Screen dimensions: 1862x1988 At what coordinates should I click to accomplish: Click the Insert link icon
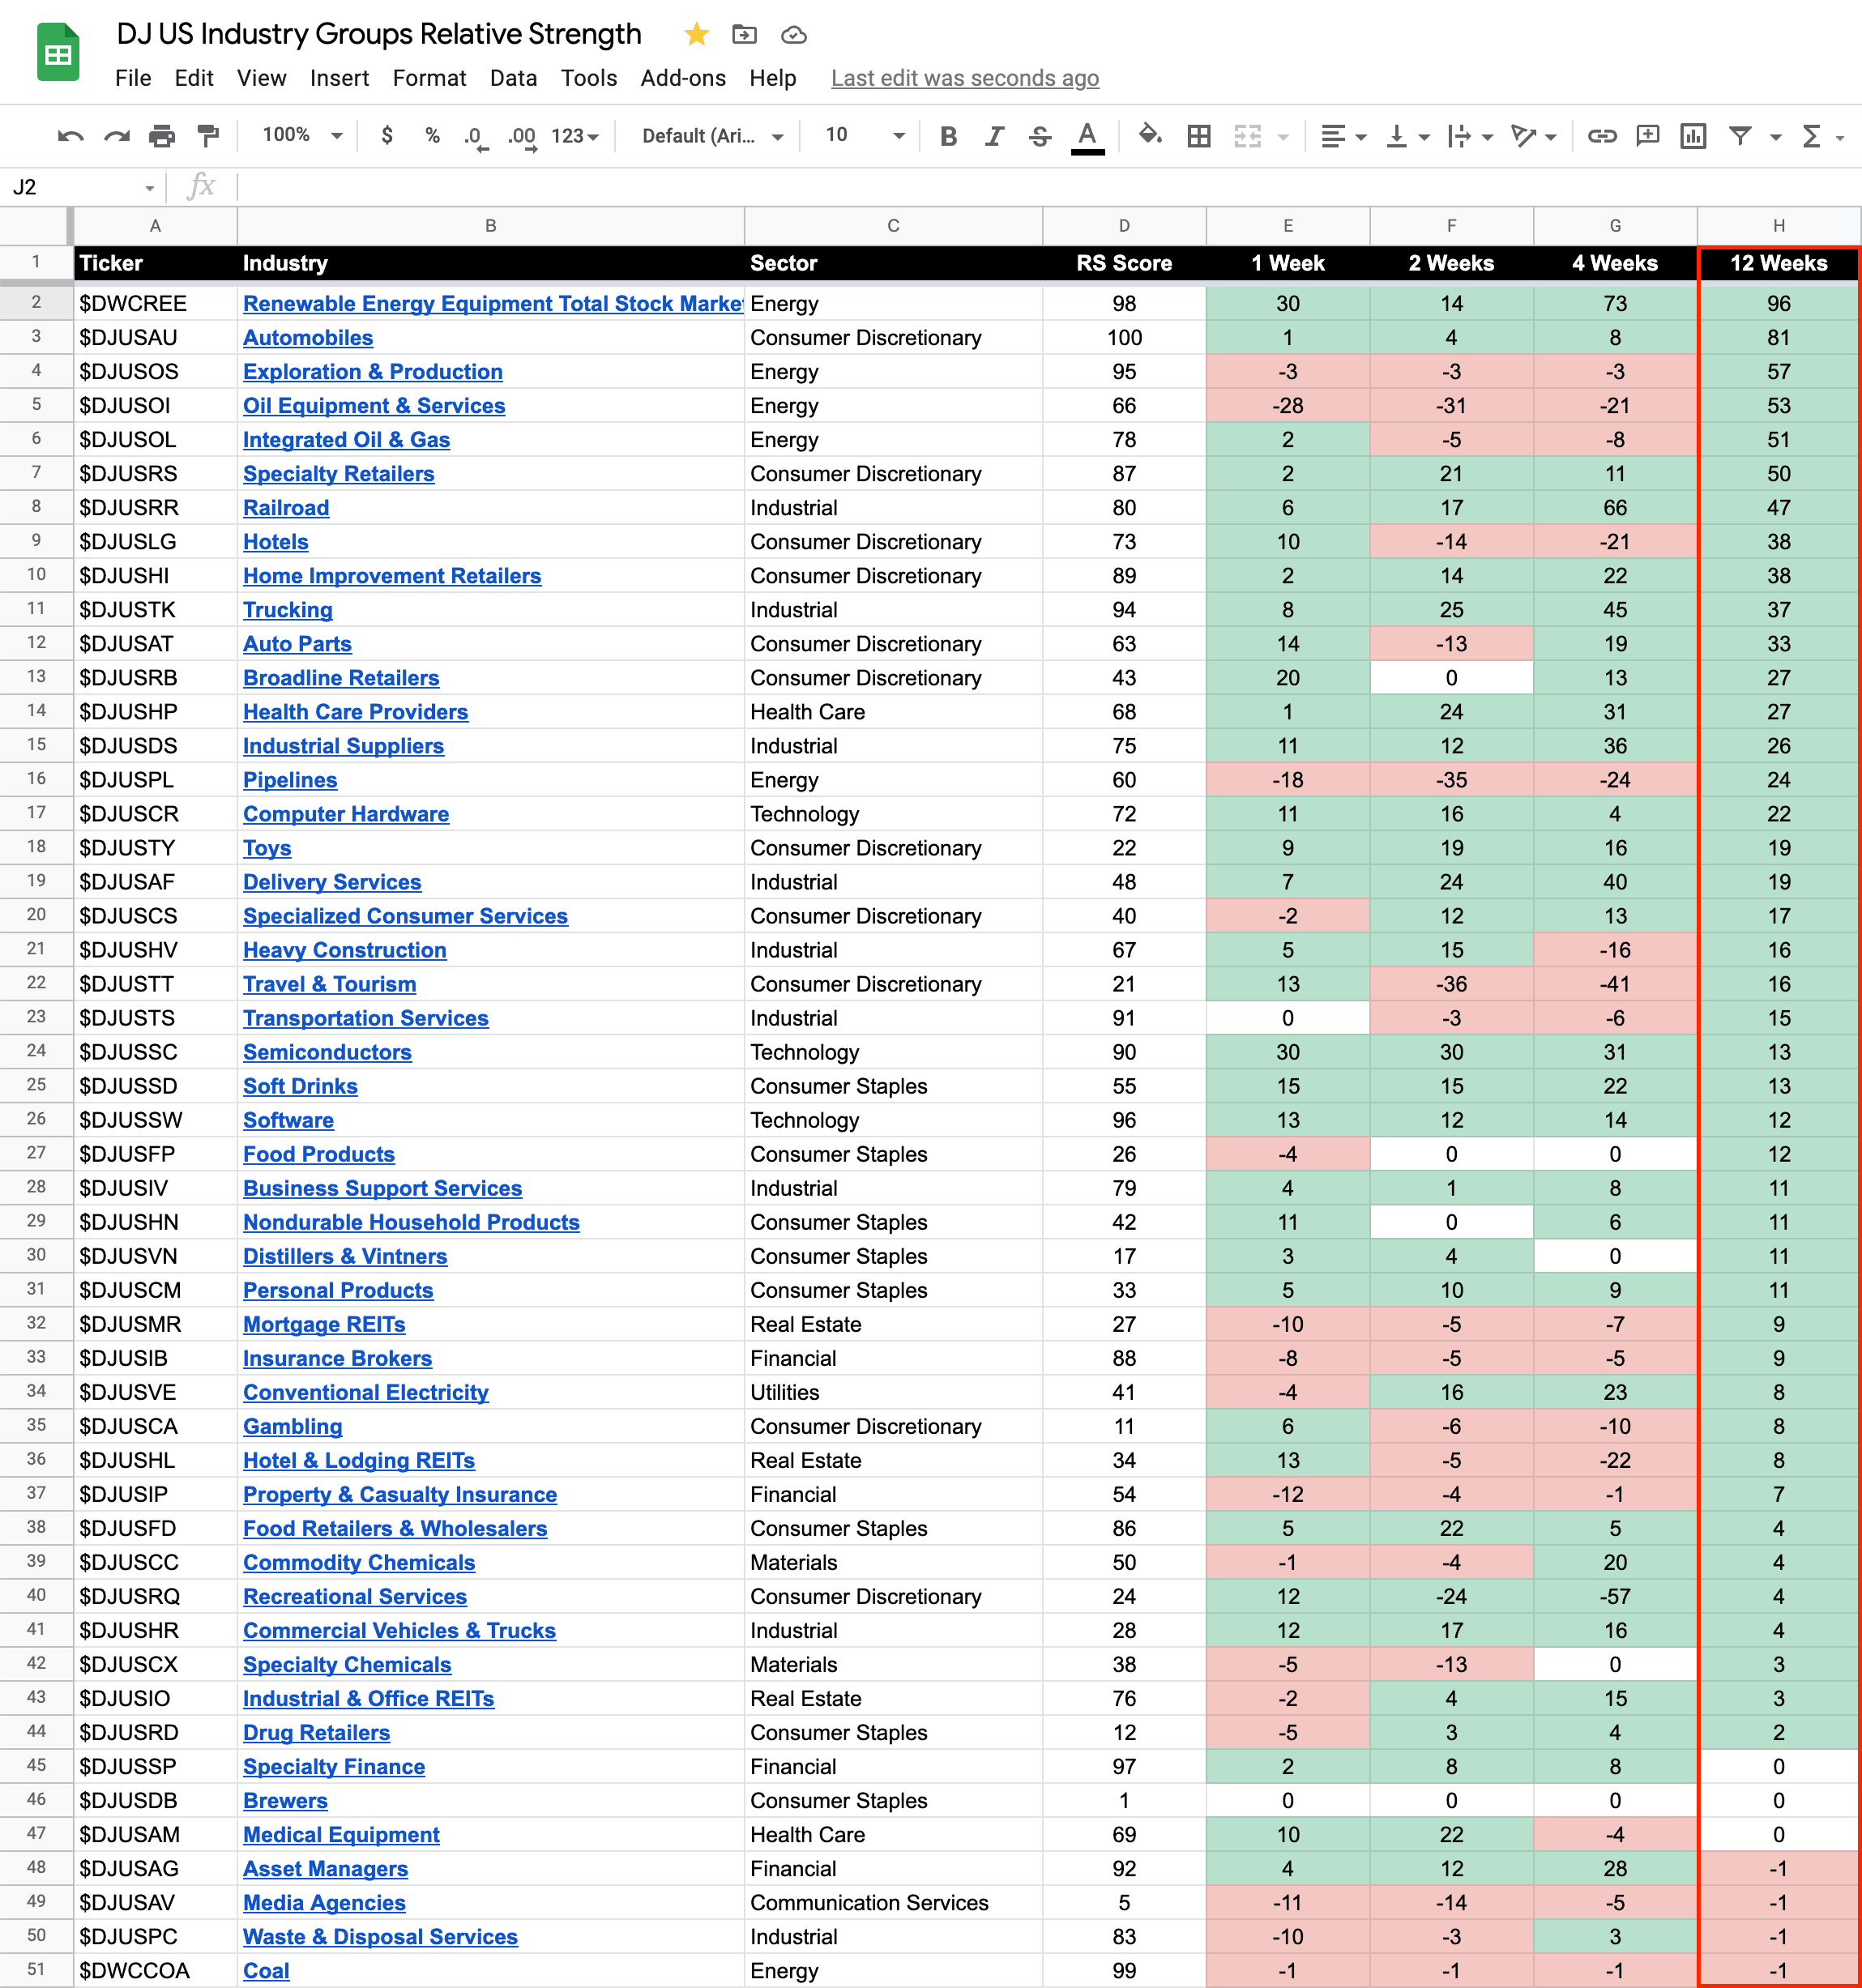(1601, 136)
